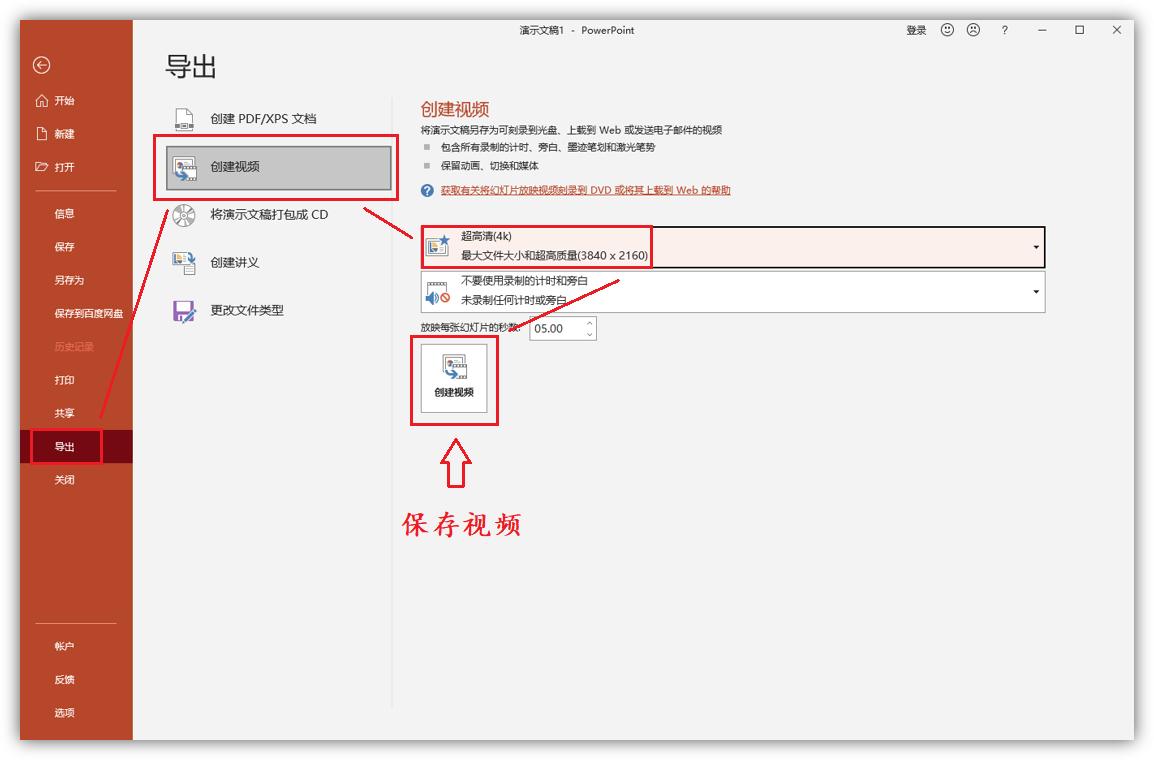
Task: Click the 保留动画、切换和媒体 bullet text
Action: 489,166
